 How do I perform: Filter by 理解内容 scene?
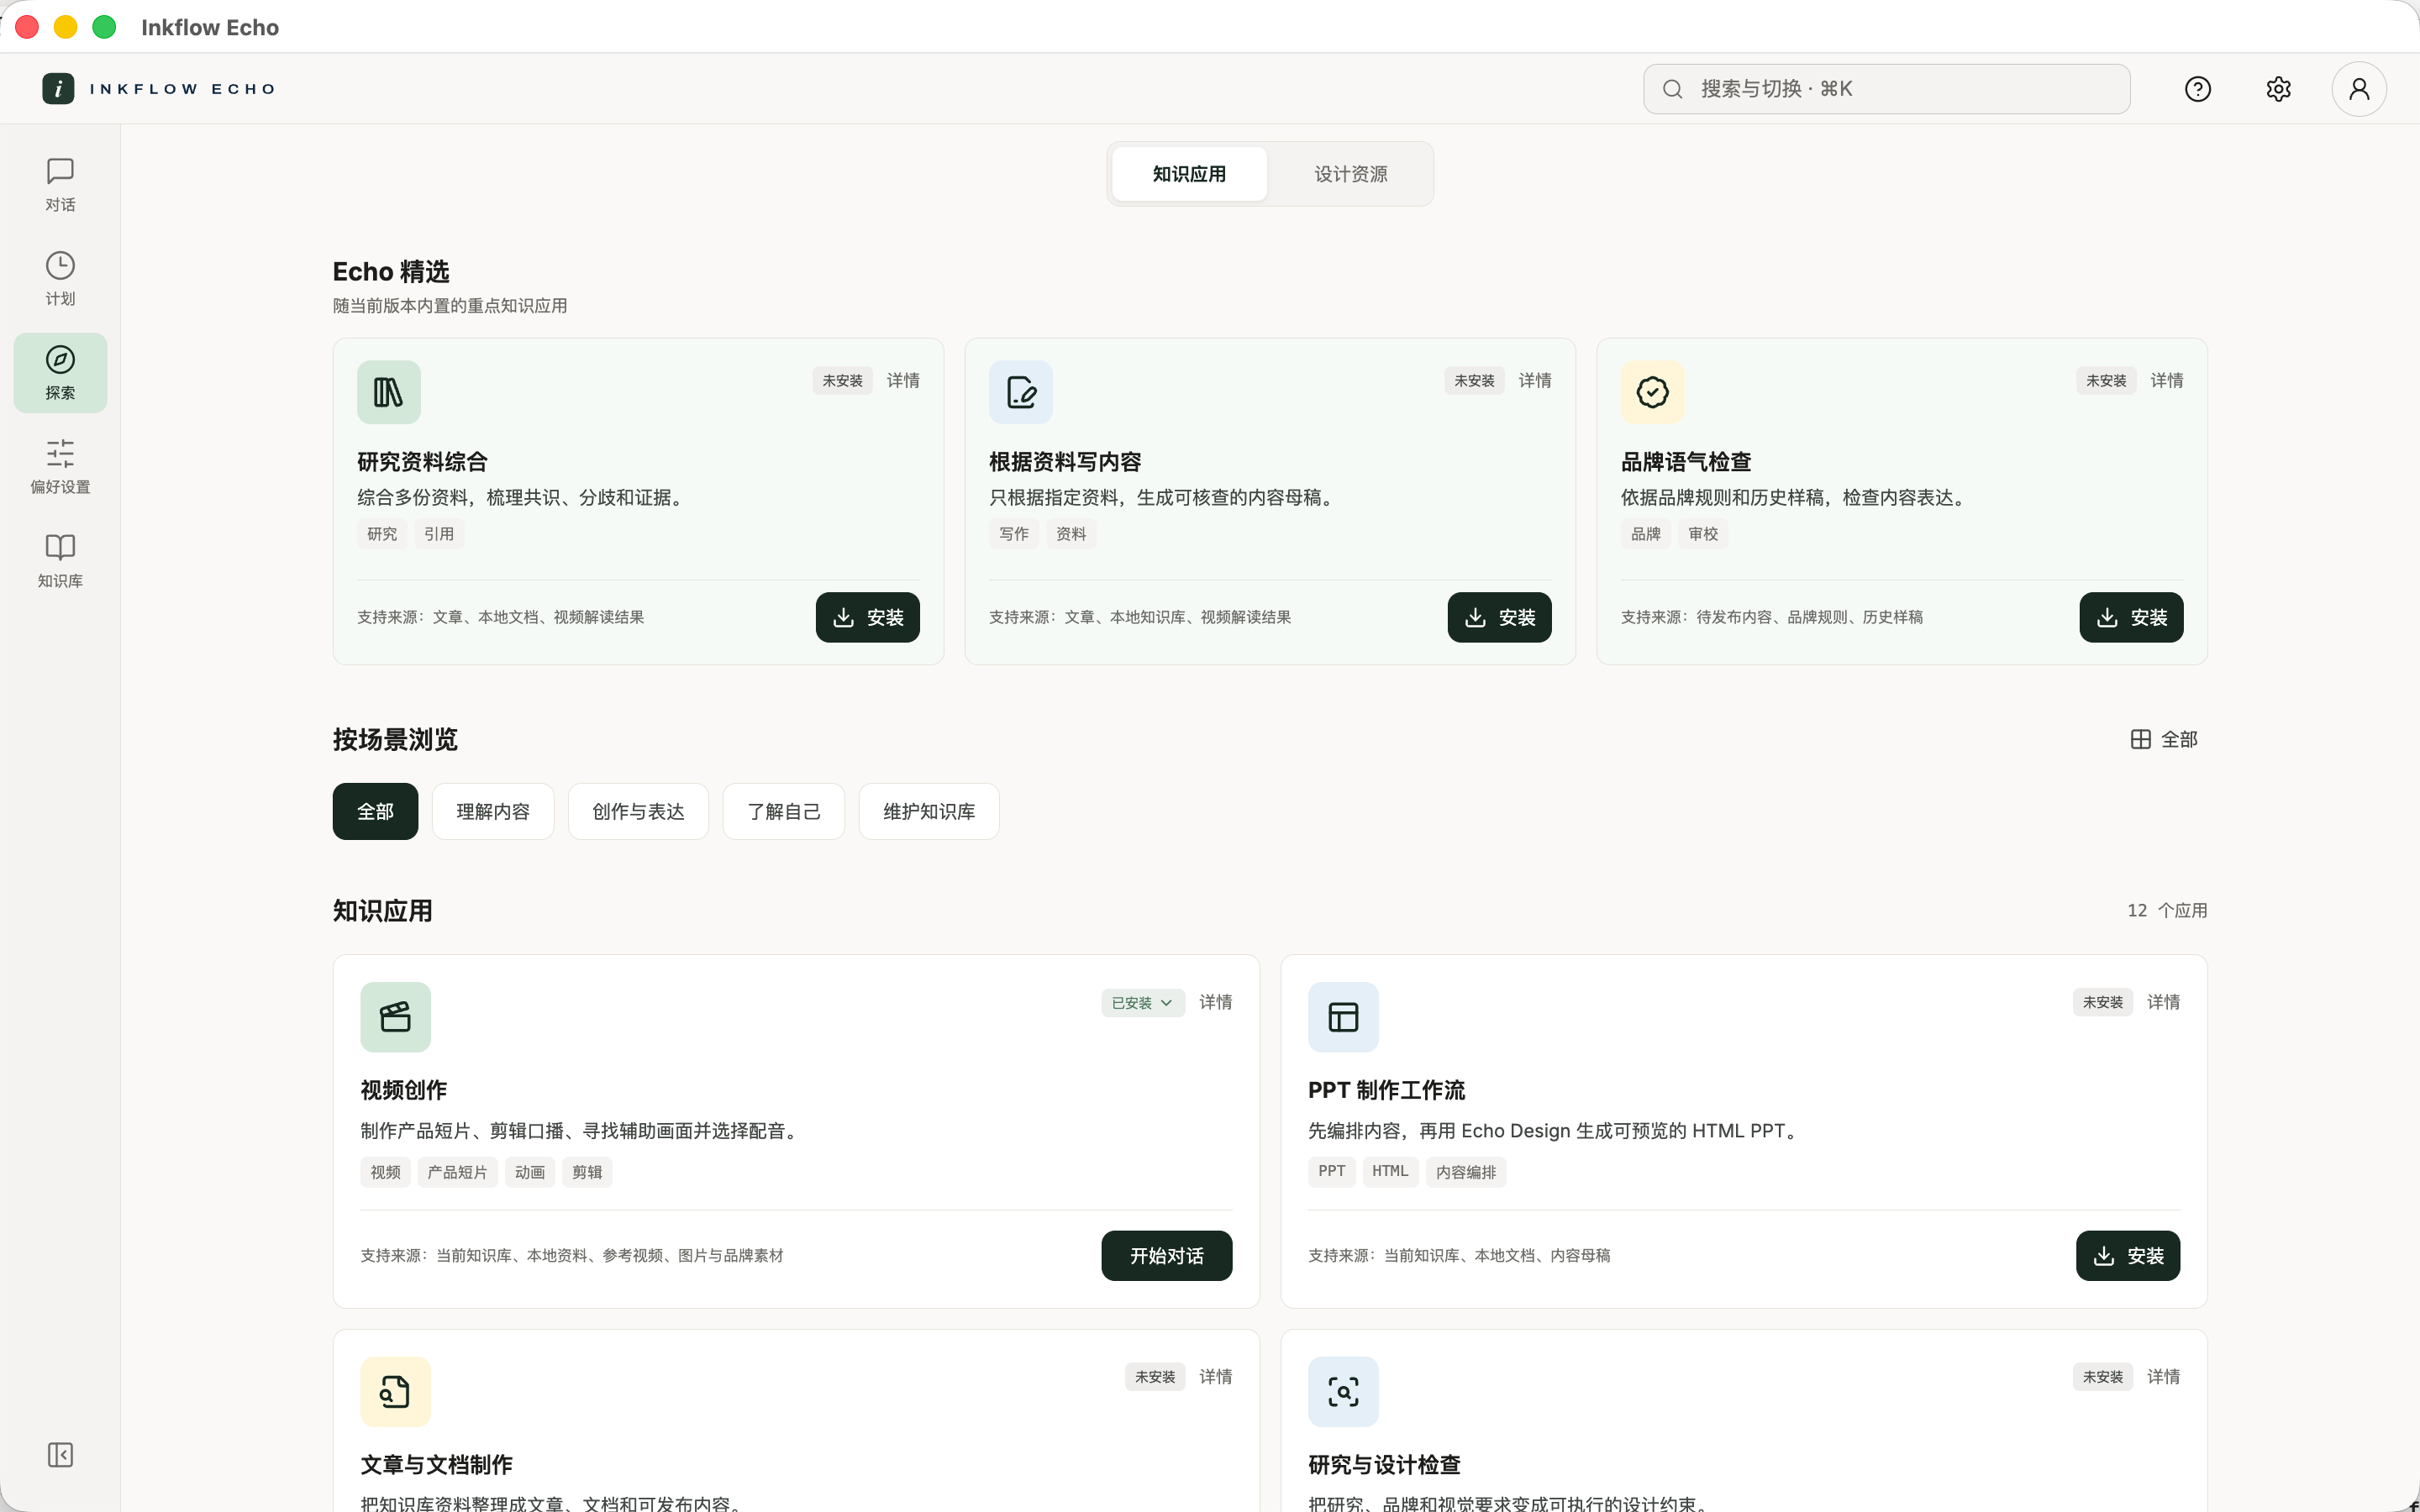pyautogui.click(x=493, y=811)
